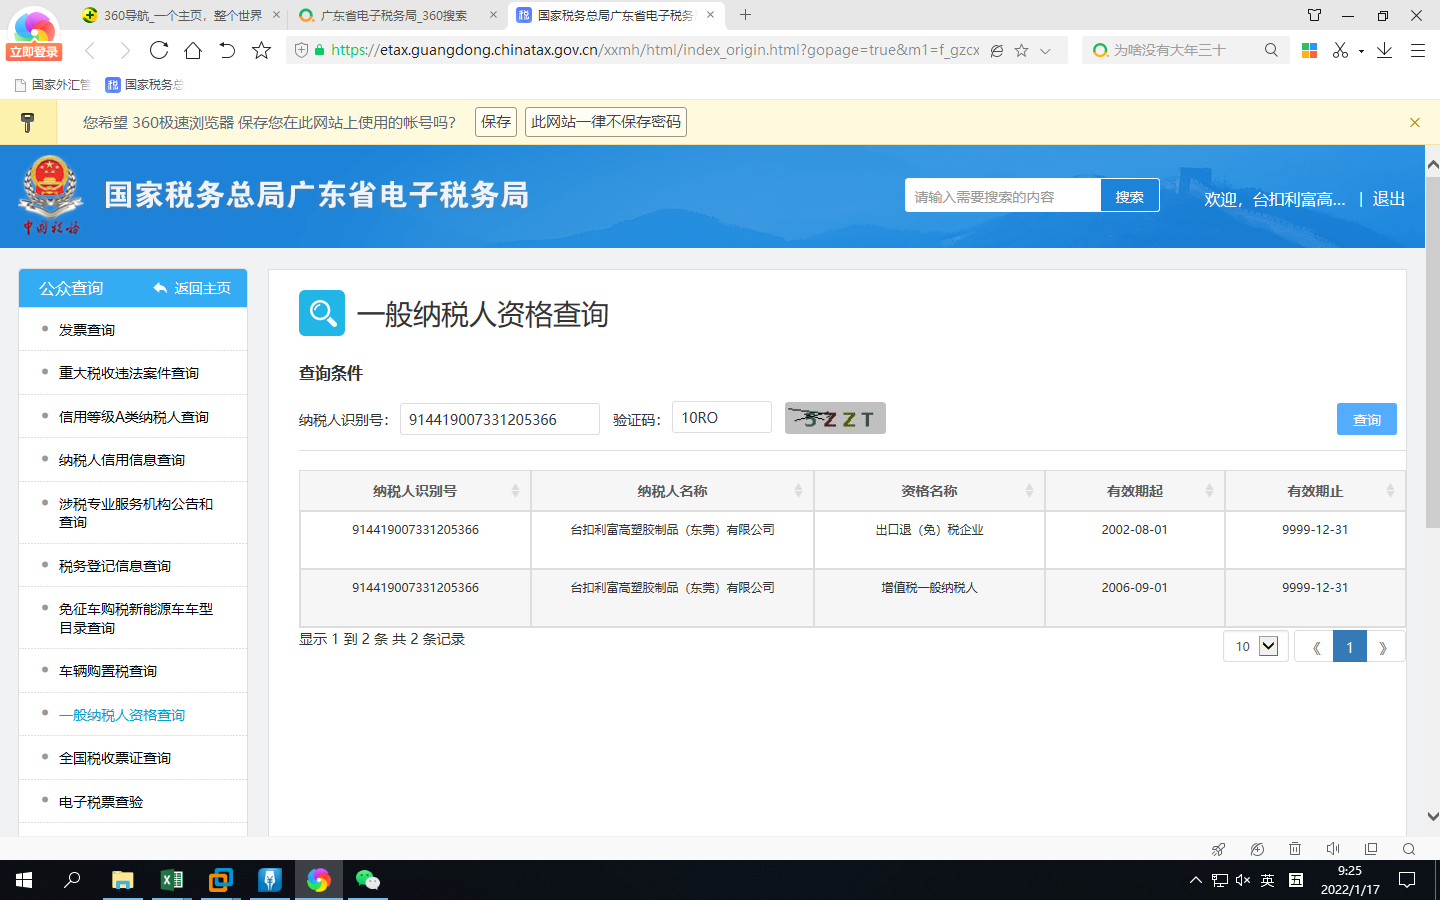Select 发票查询 in the left menu

tap(87, 330)
